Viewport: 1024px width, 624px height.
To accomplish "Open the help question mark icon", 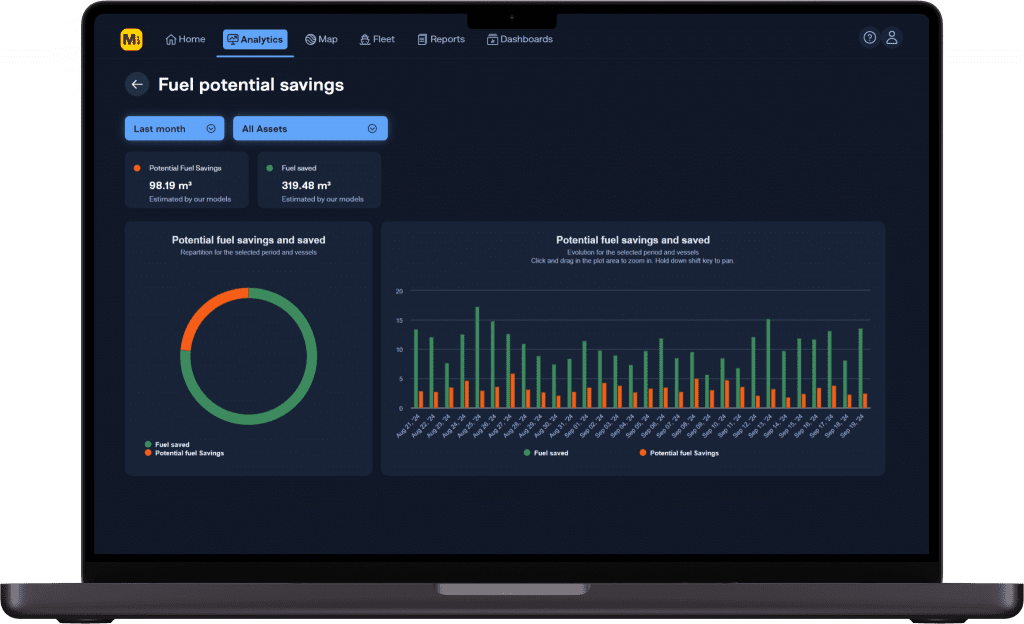I will pyautogui.click(x=869, y=38).
